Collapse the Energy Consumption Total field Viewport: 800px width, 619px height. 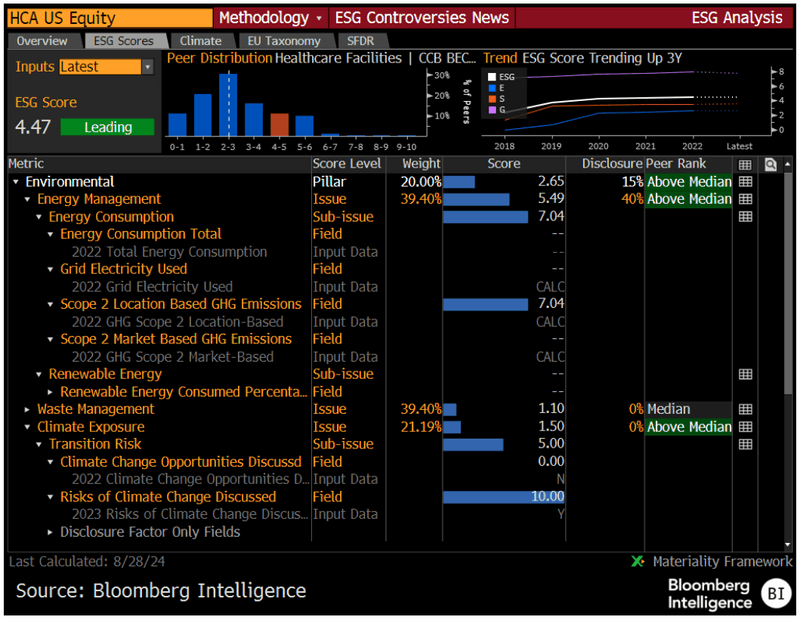point(51,234)
